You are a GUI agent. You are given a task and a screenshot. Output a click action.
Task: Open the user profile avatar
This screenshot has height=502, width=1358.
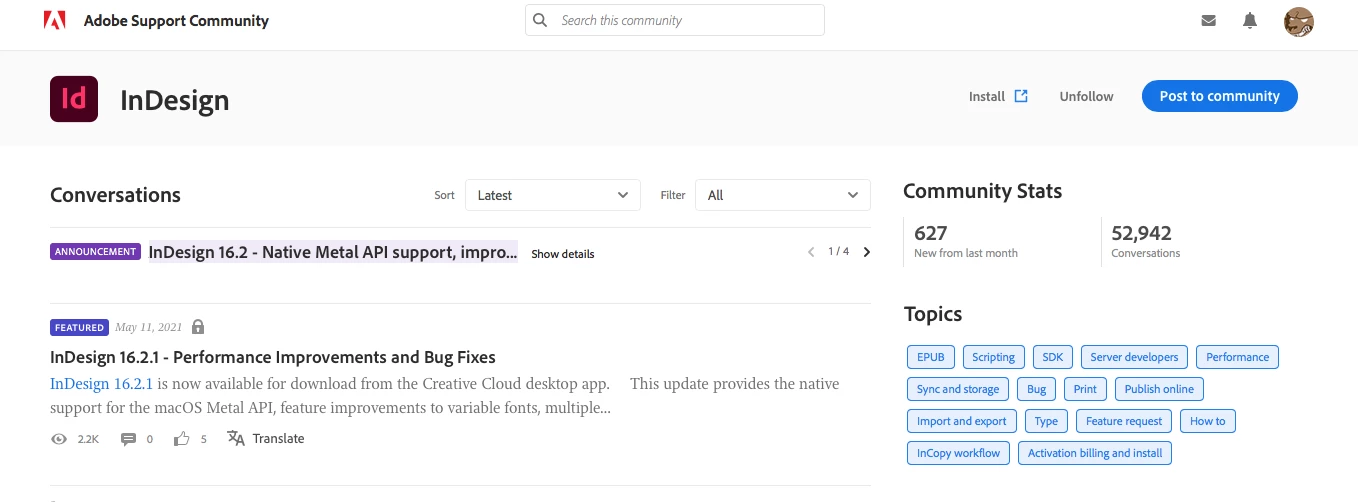[1299, 21]
